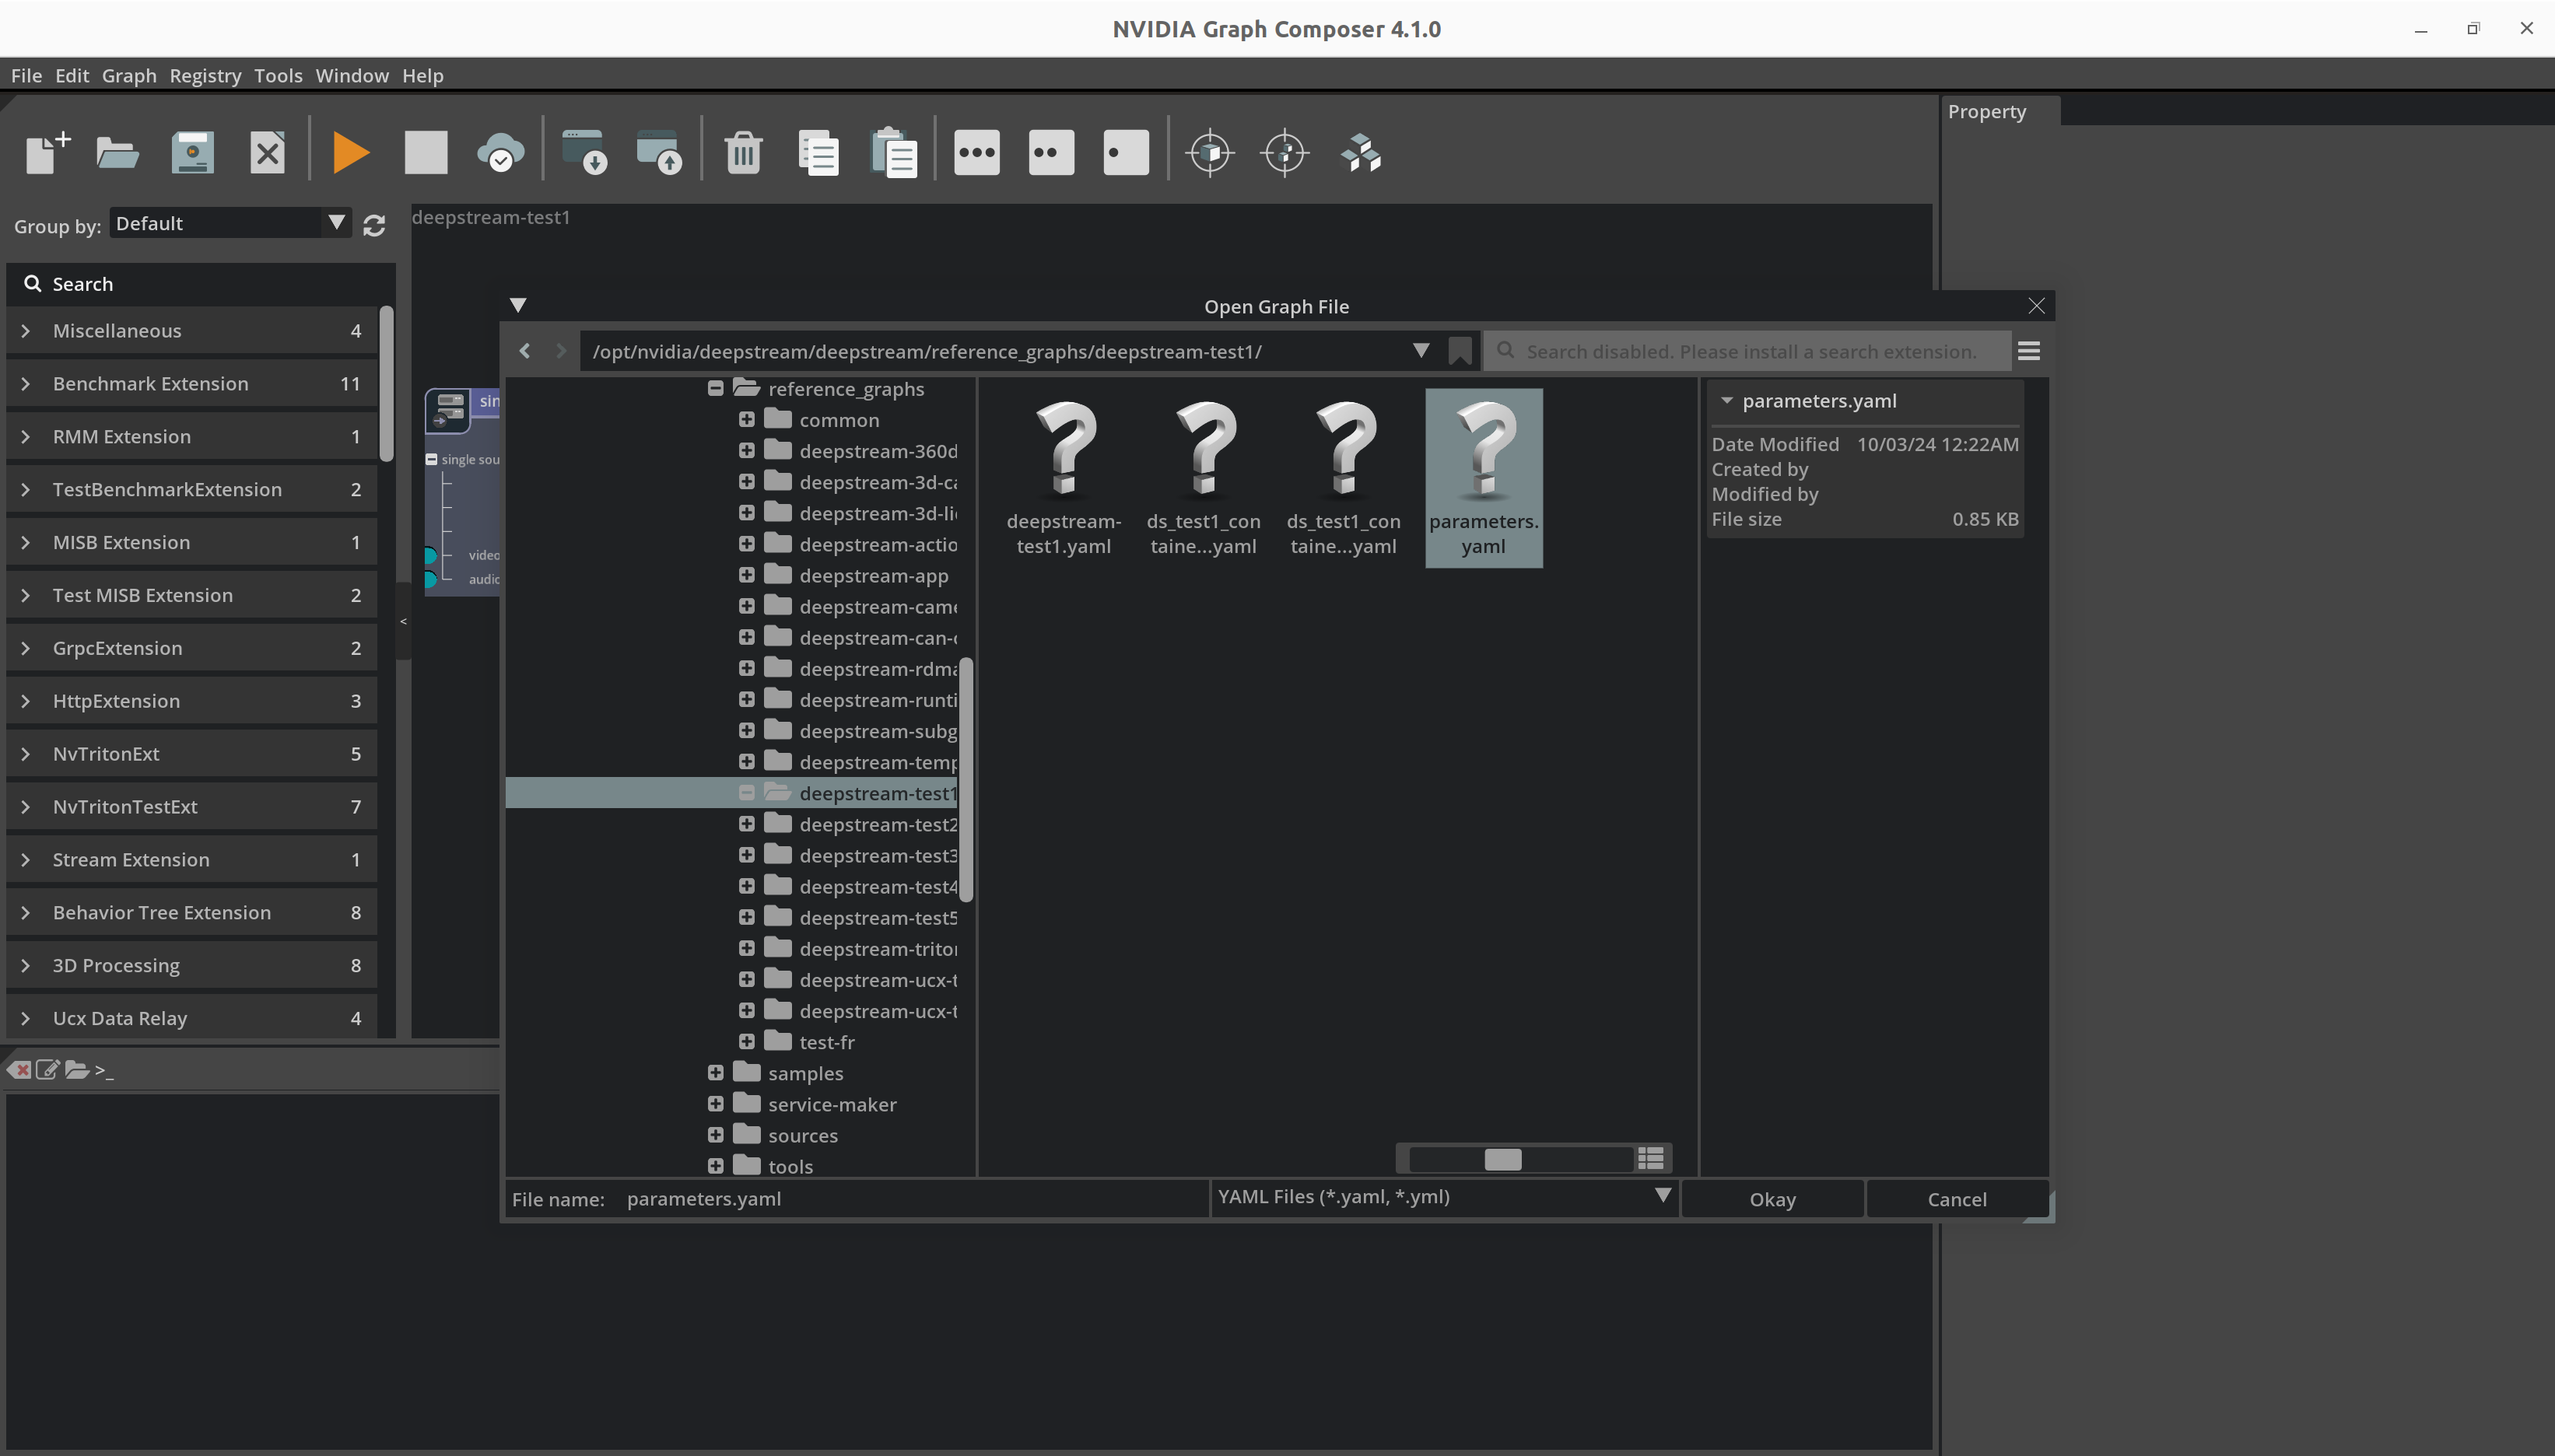
Task: Click the three-dots toolbar icon
Action: click(x=977, y=153)
